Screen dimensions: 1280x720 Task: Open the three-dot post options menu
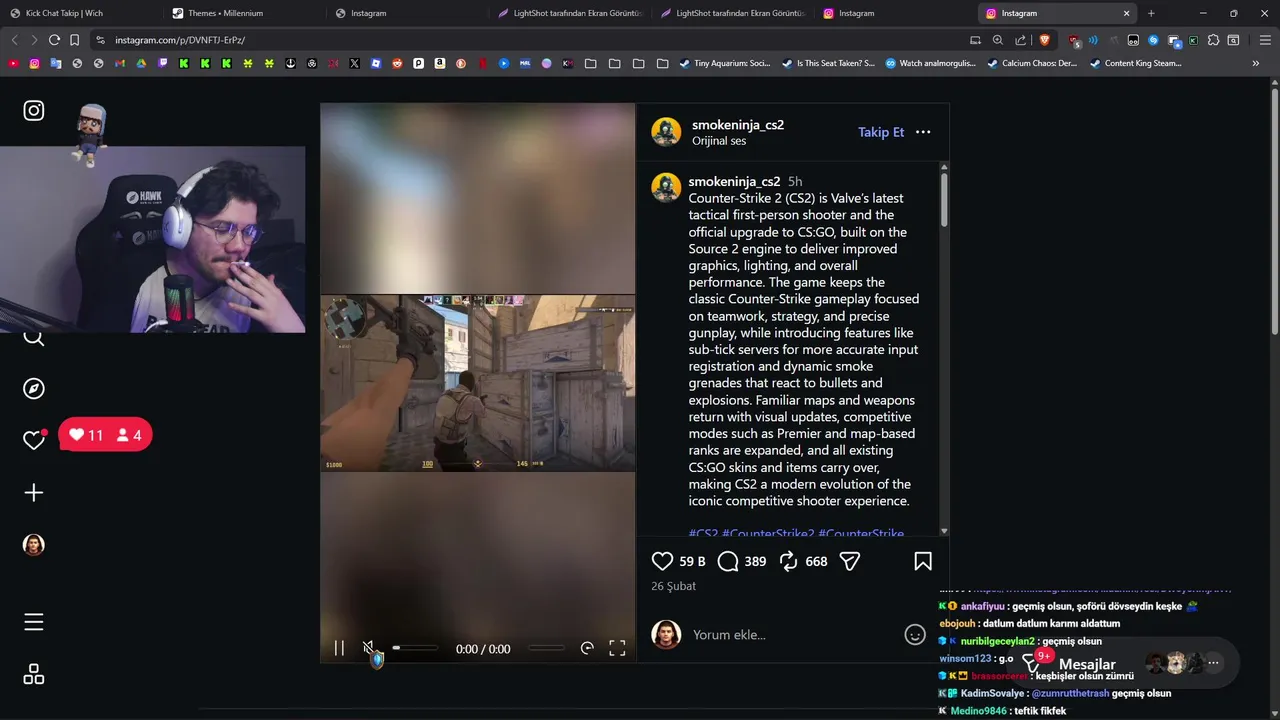click(923, 132)
